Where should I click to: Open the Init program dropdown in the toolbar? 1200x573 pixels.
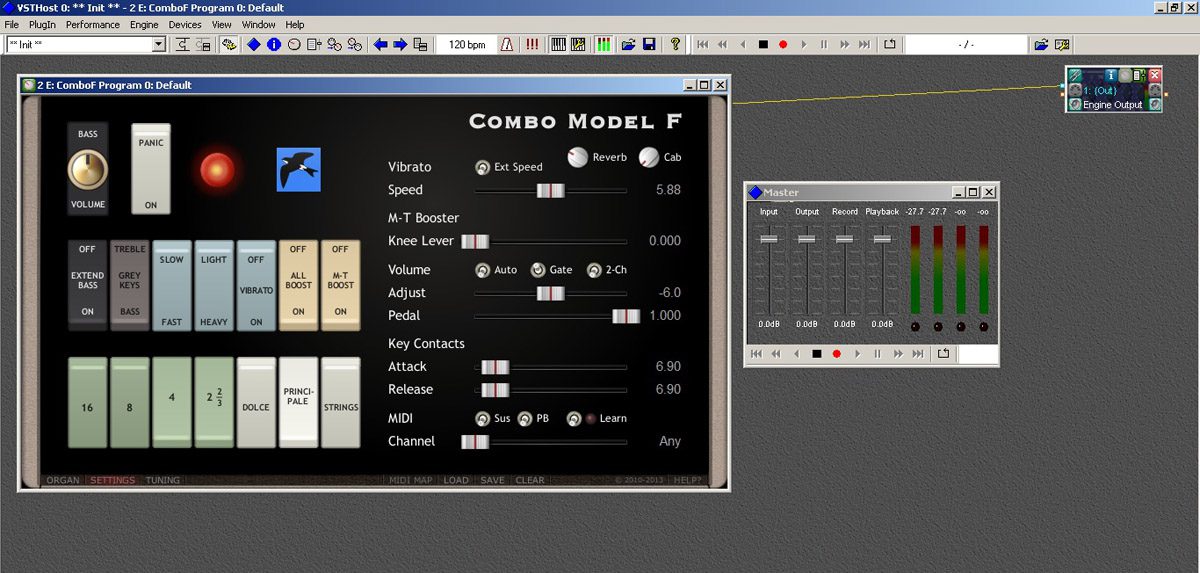click(158, 44)
